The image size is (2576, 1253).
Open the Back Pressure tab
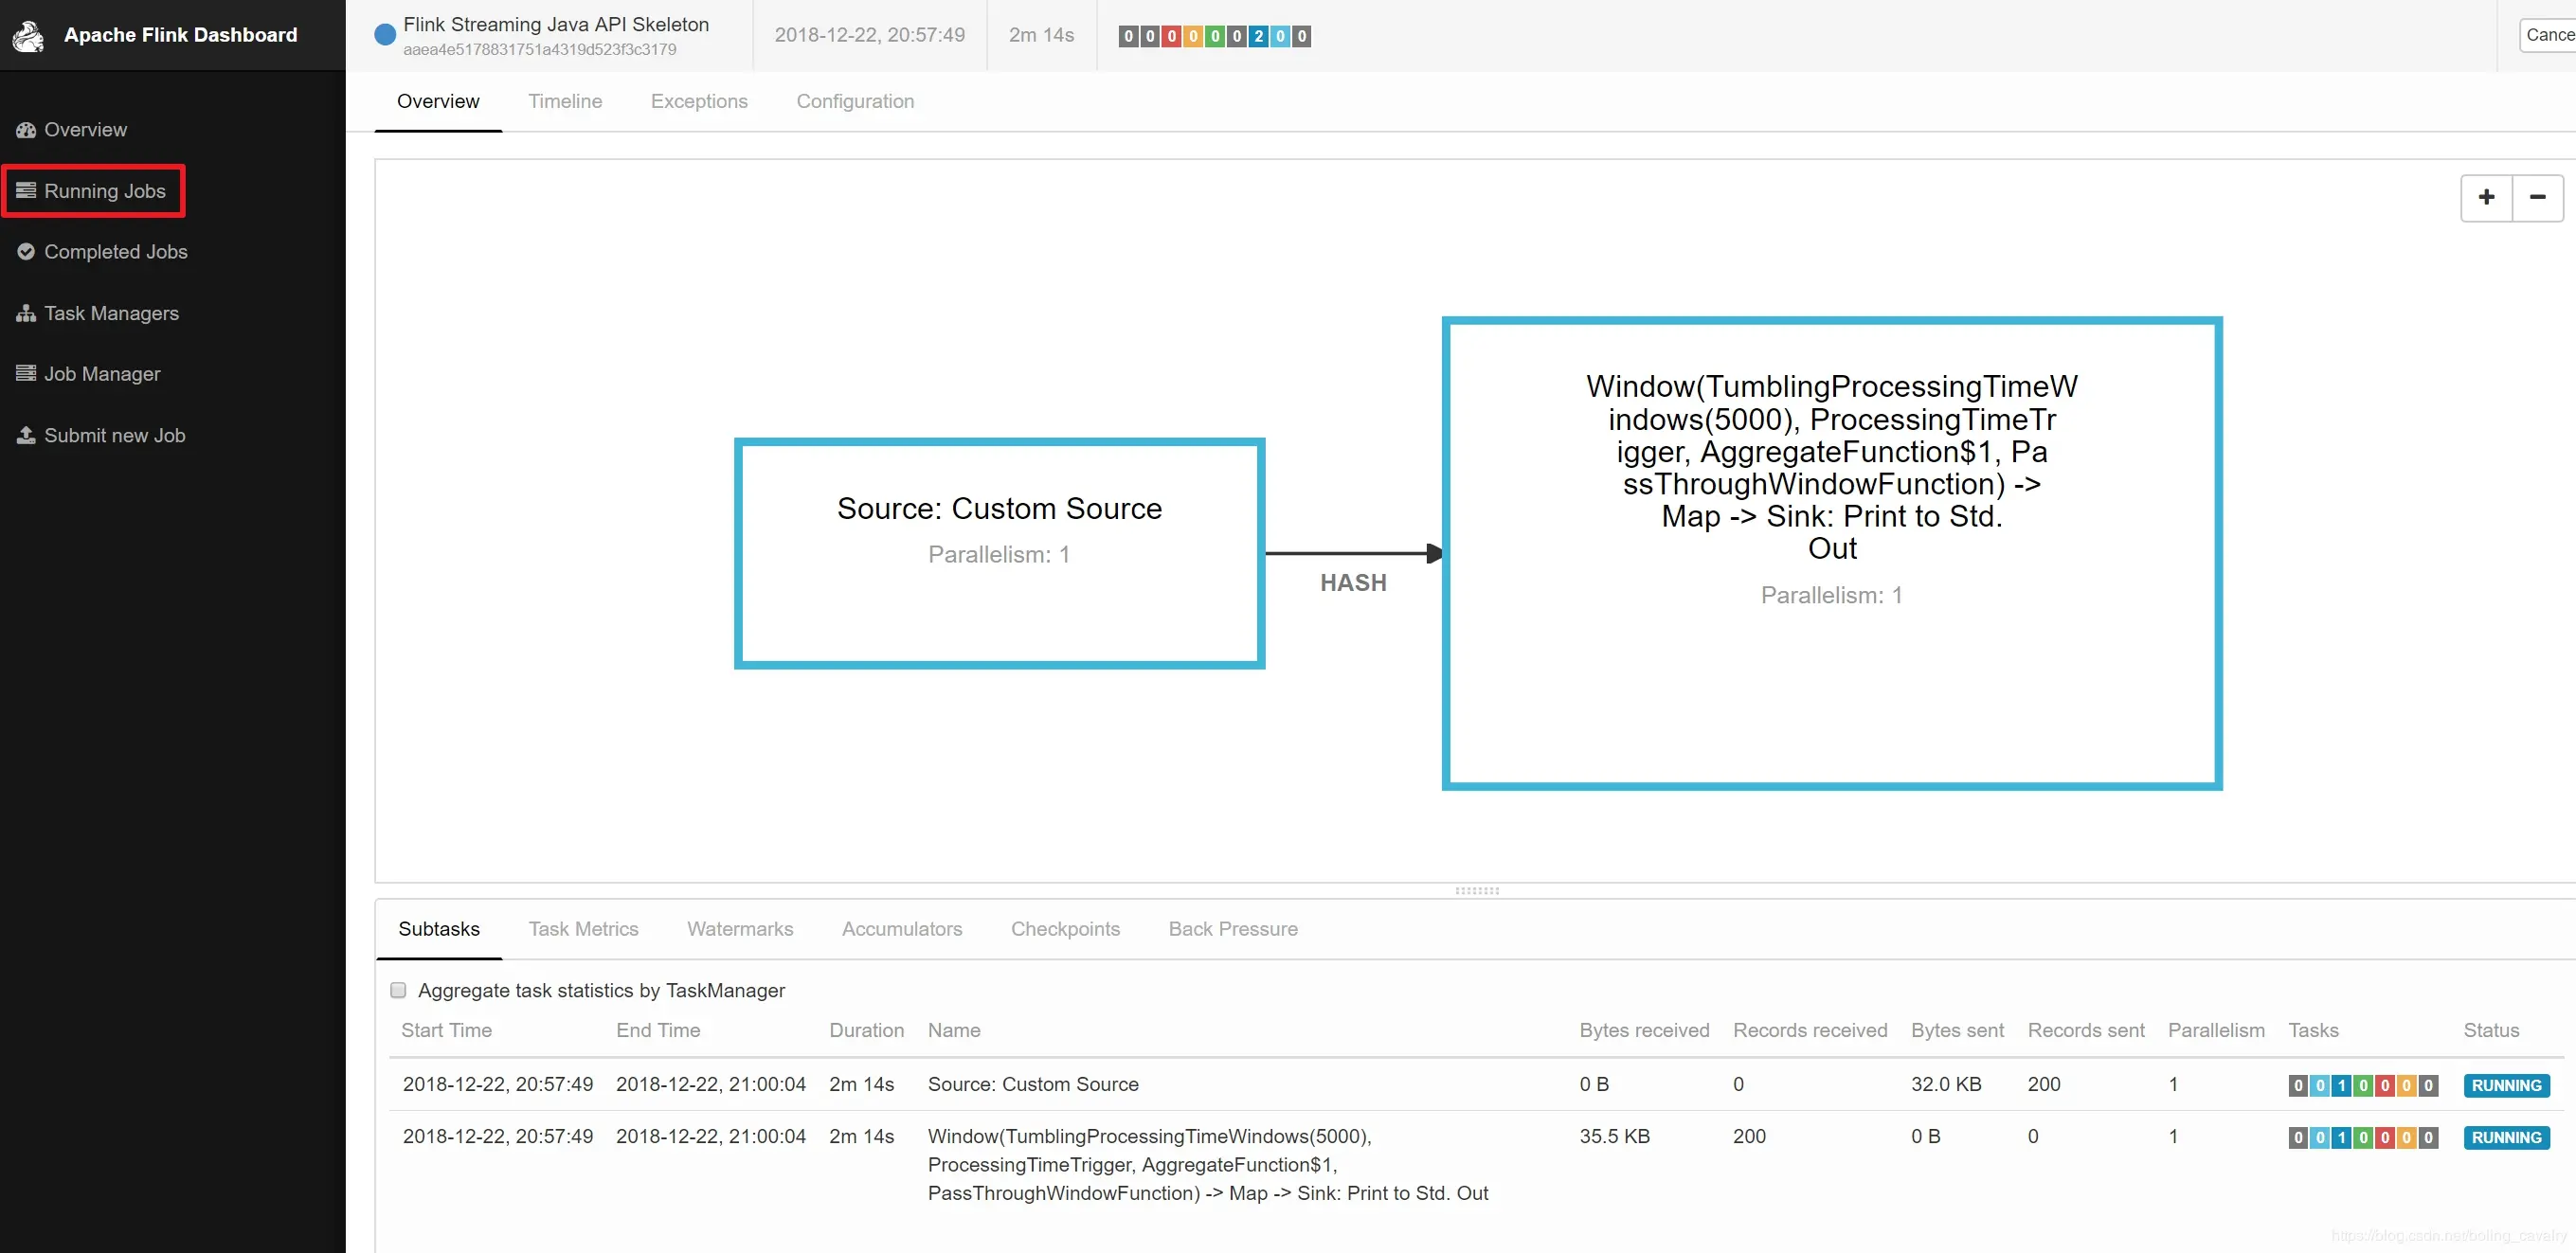click(1232, 929)
